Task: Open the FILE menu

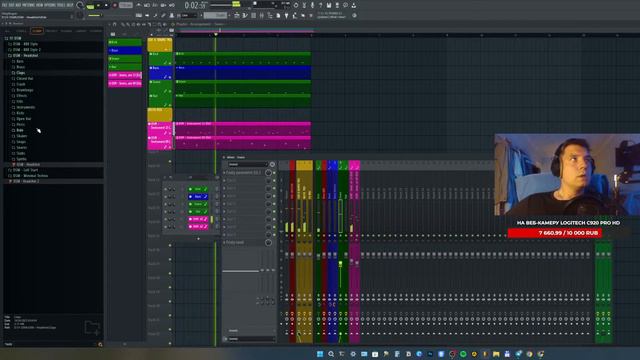Action: (x=4, y=5)
